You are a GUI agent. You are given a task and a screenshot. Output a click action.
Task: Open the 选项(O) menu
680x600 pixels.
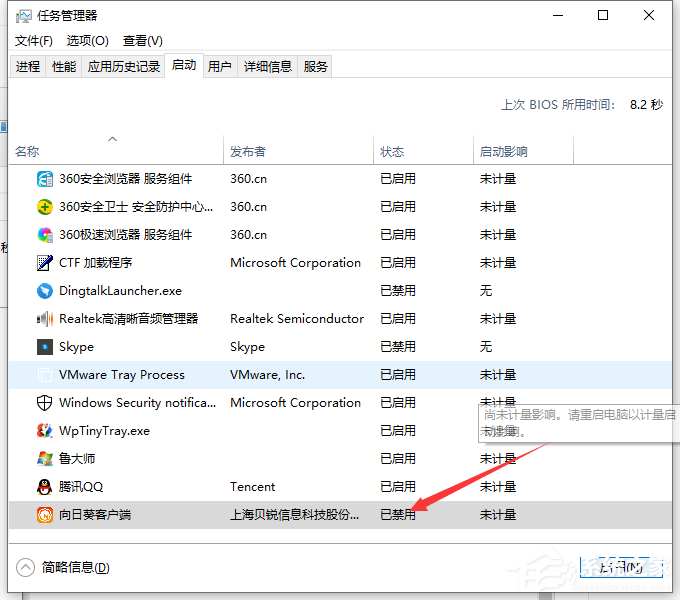[88, 41]
